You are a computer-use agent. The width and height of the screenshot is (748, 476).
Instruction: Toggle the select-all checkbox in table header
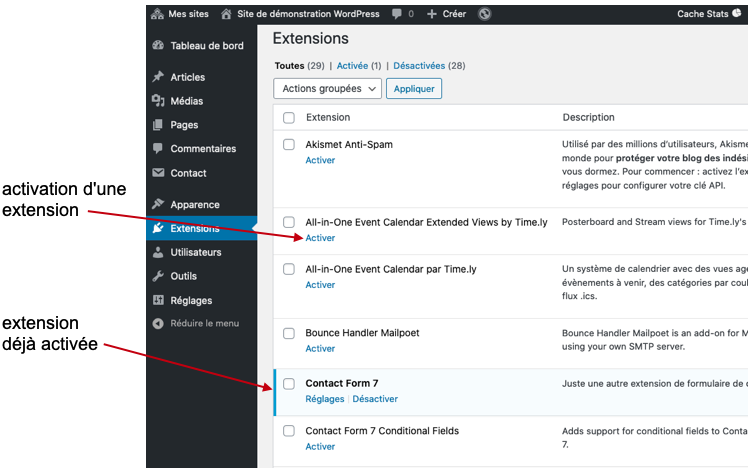(x=289, y=118)
